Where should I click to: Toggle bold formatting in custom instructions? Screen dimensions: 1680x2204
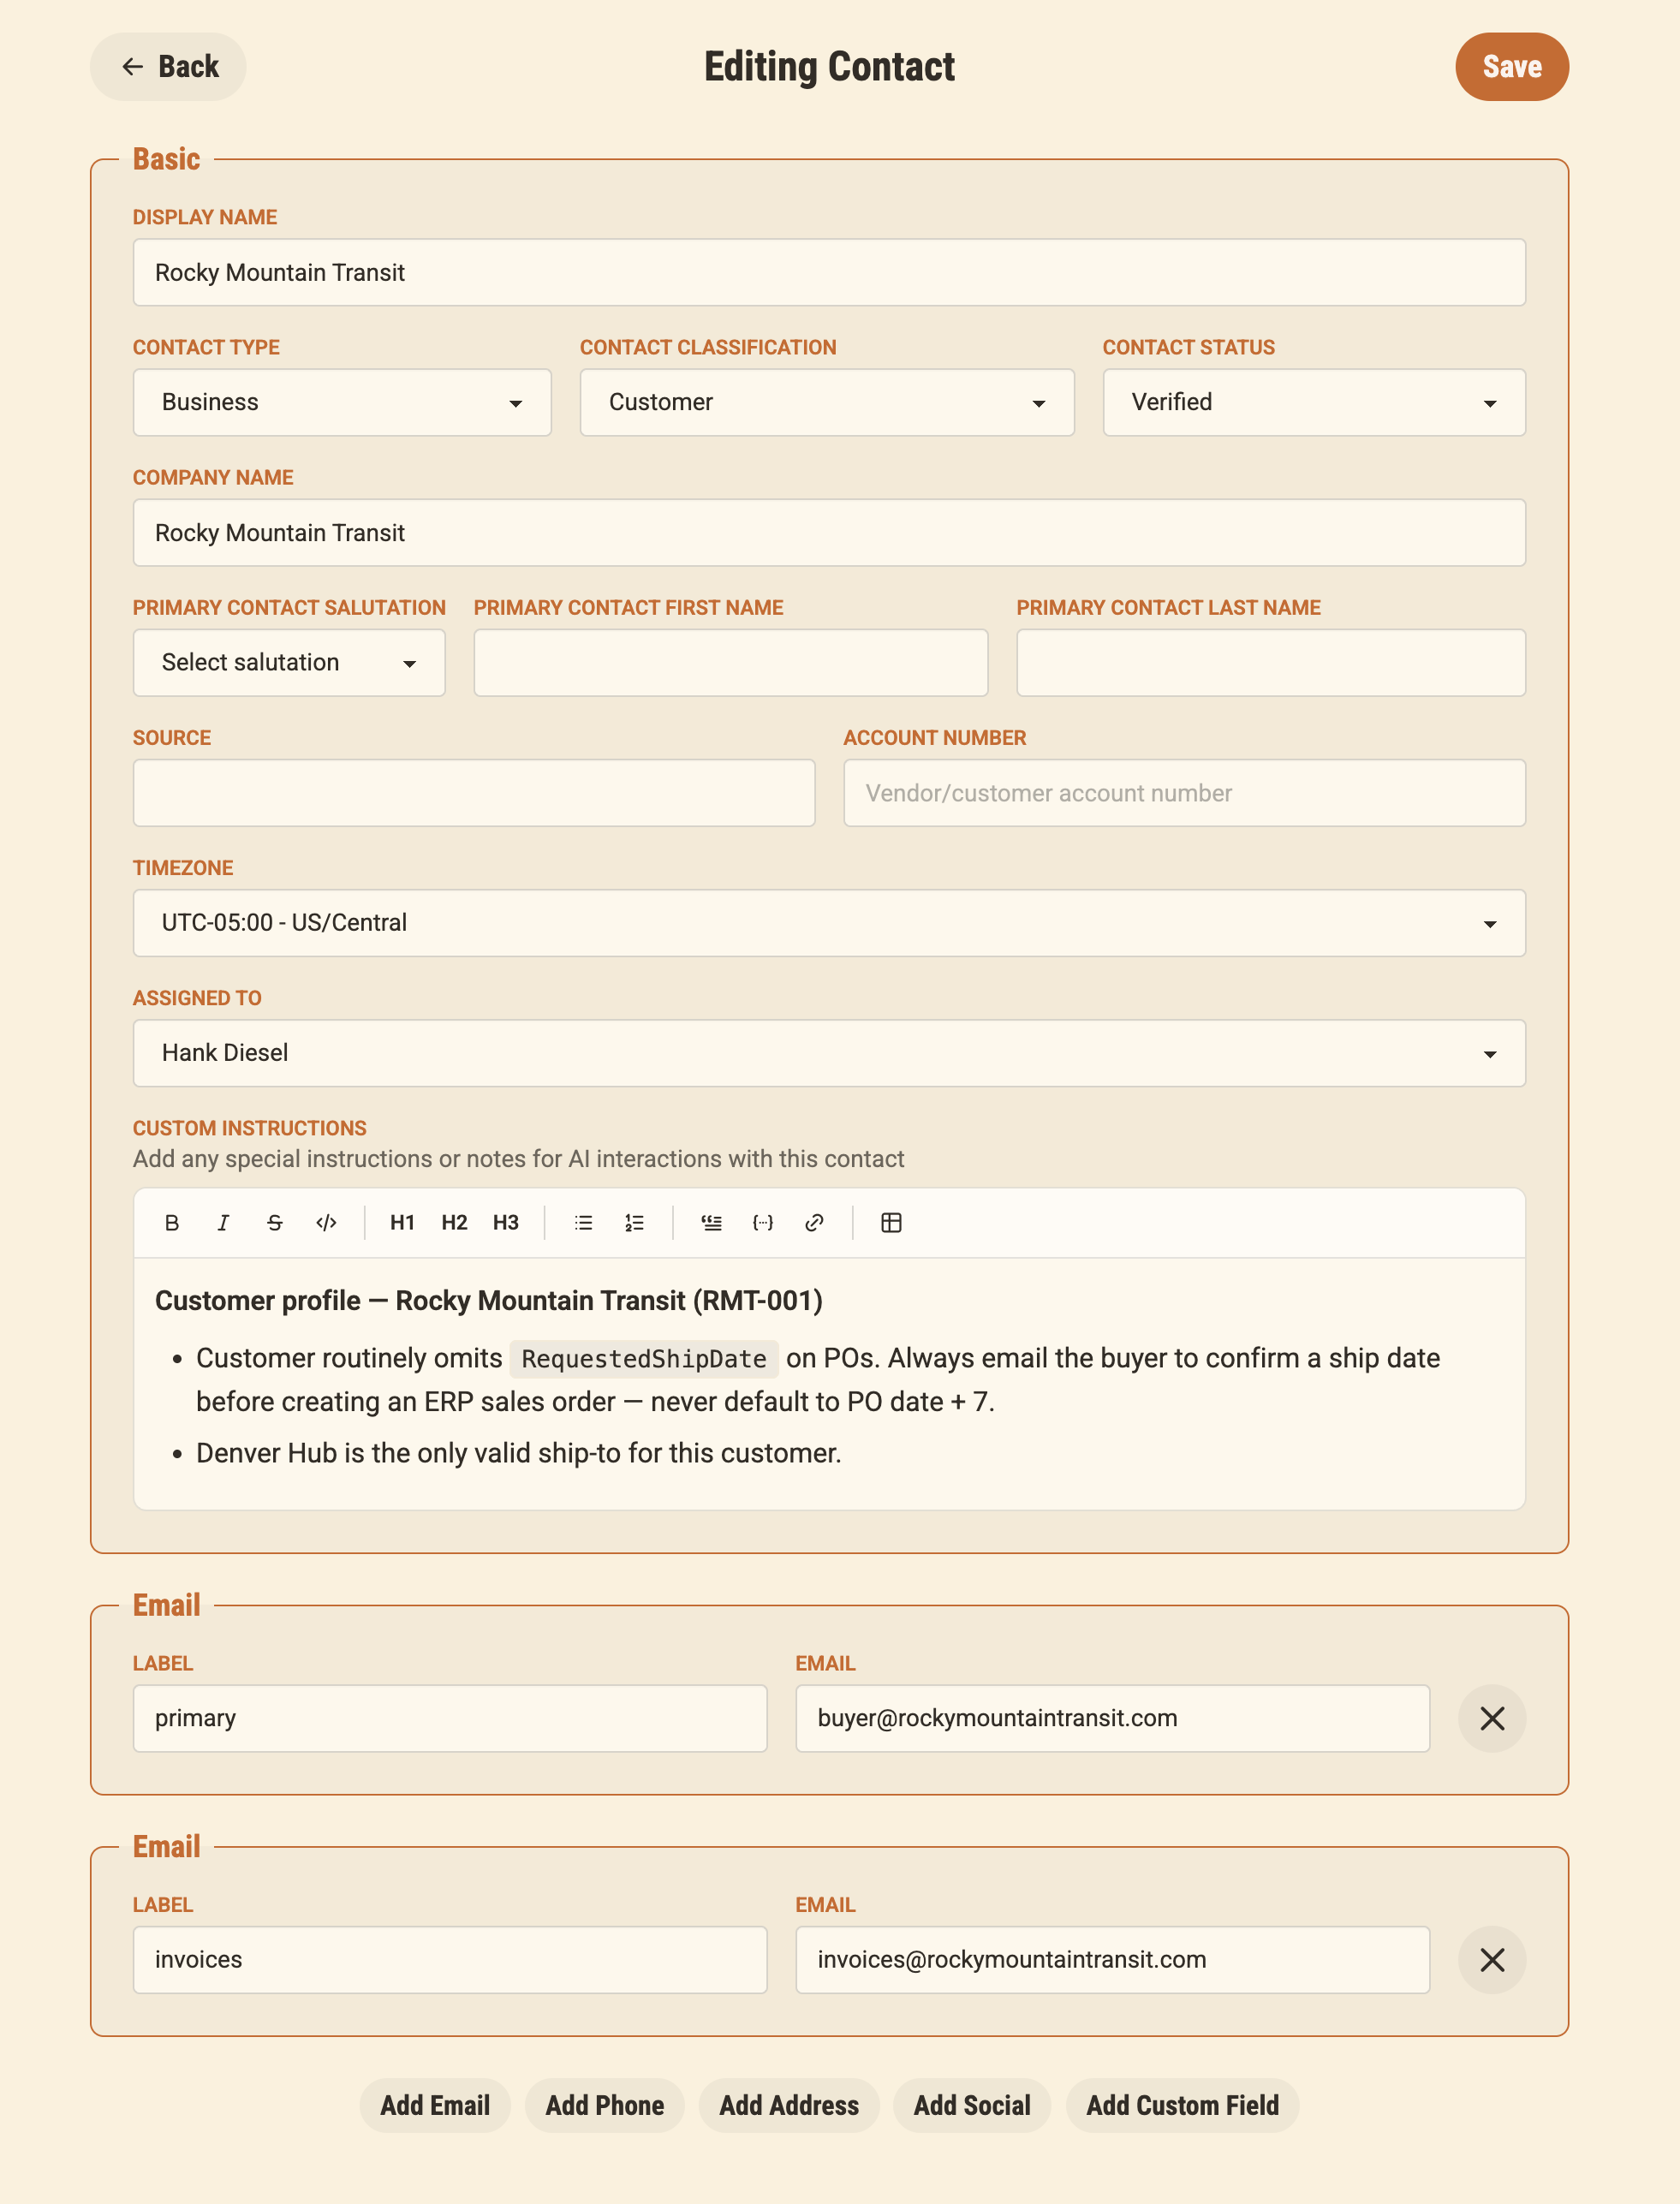(x=172, y=1222)
